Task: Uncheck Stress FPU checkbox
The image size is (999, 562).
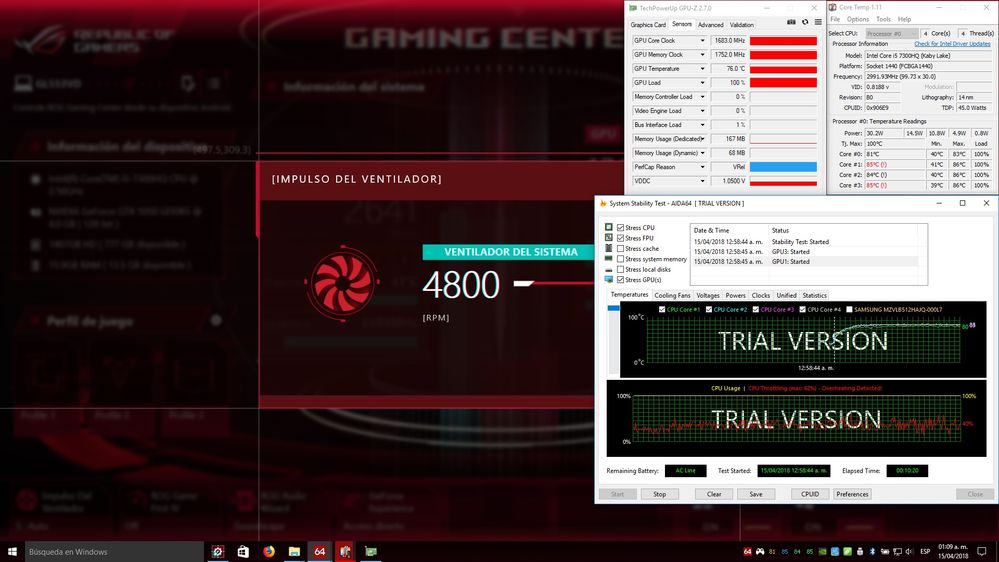Action: [621, 238]
